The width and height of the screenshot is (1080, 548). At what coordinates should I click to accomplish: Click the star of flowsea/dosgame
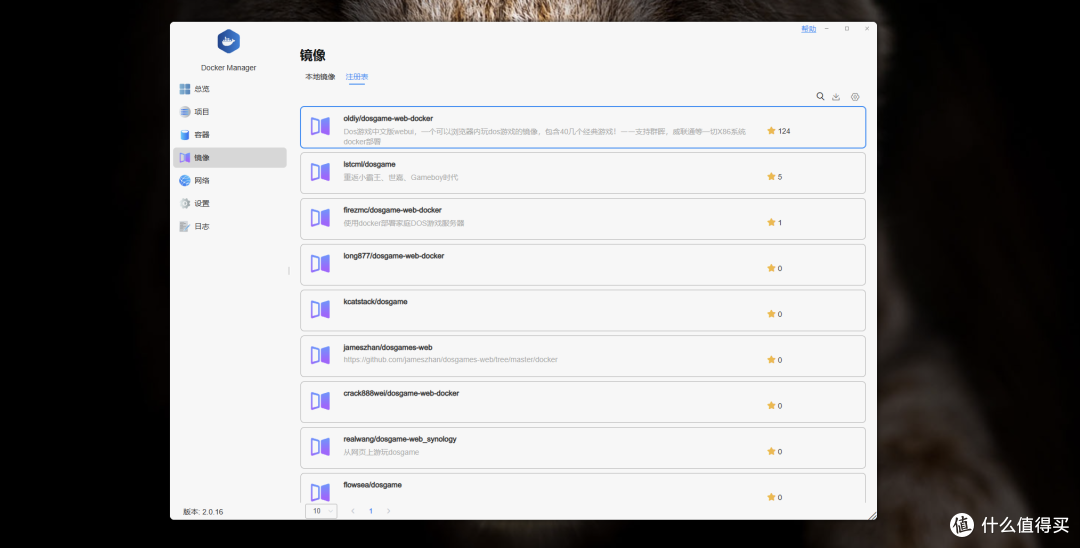point(774,497)
